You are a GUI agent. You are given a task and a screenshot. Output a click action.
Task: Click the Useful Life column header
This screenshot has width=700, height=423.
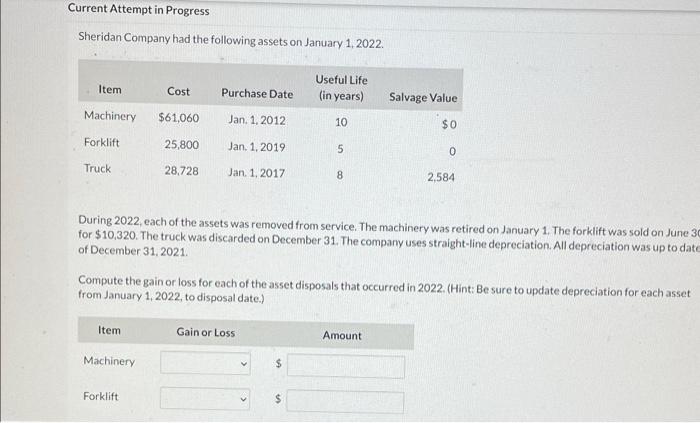[342, 88]
